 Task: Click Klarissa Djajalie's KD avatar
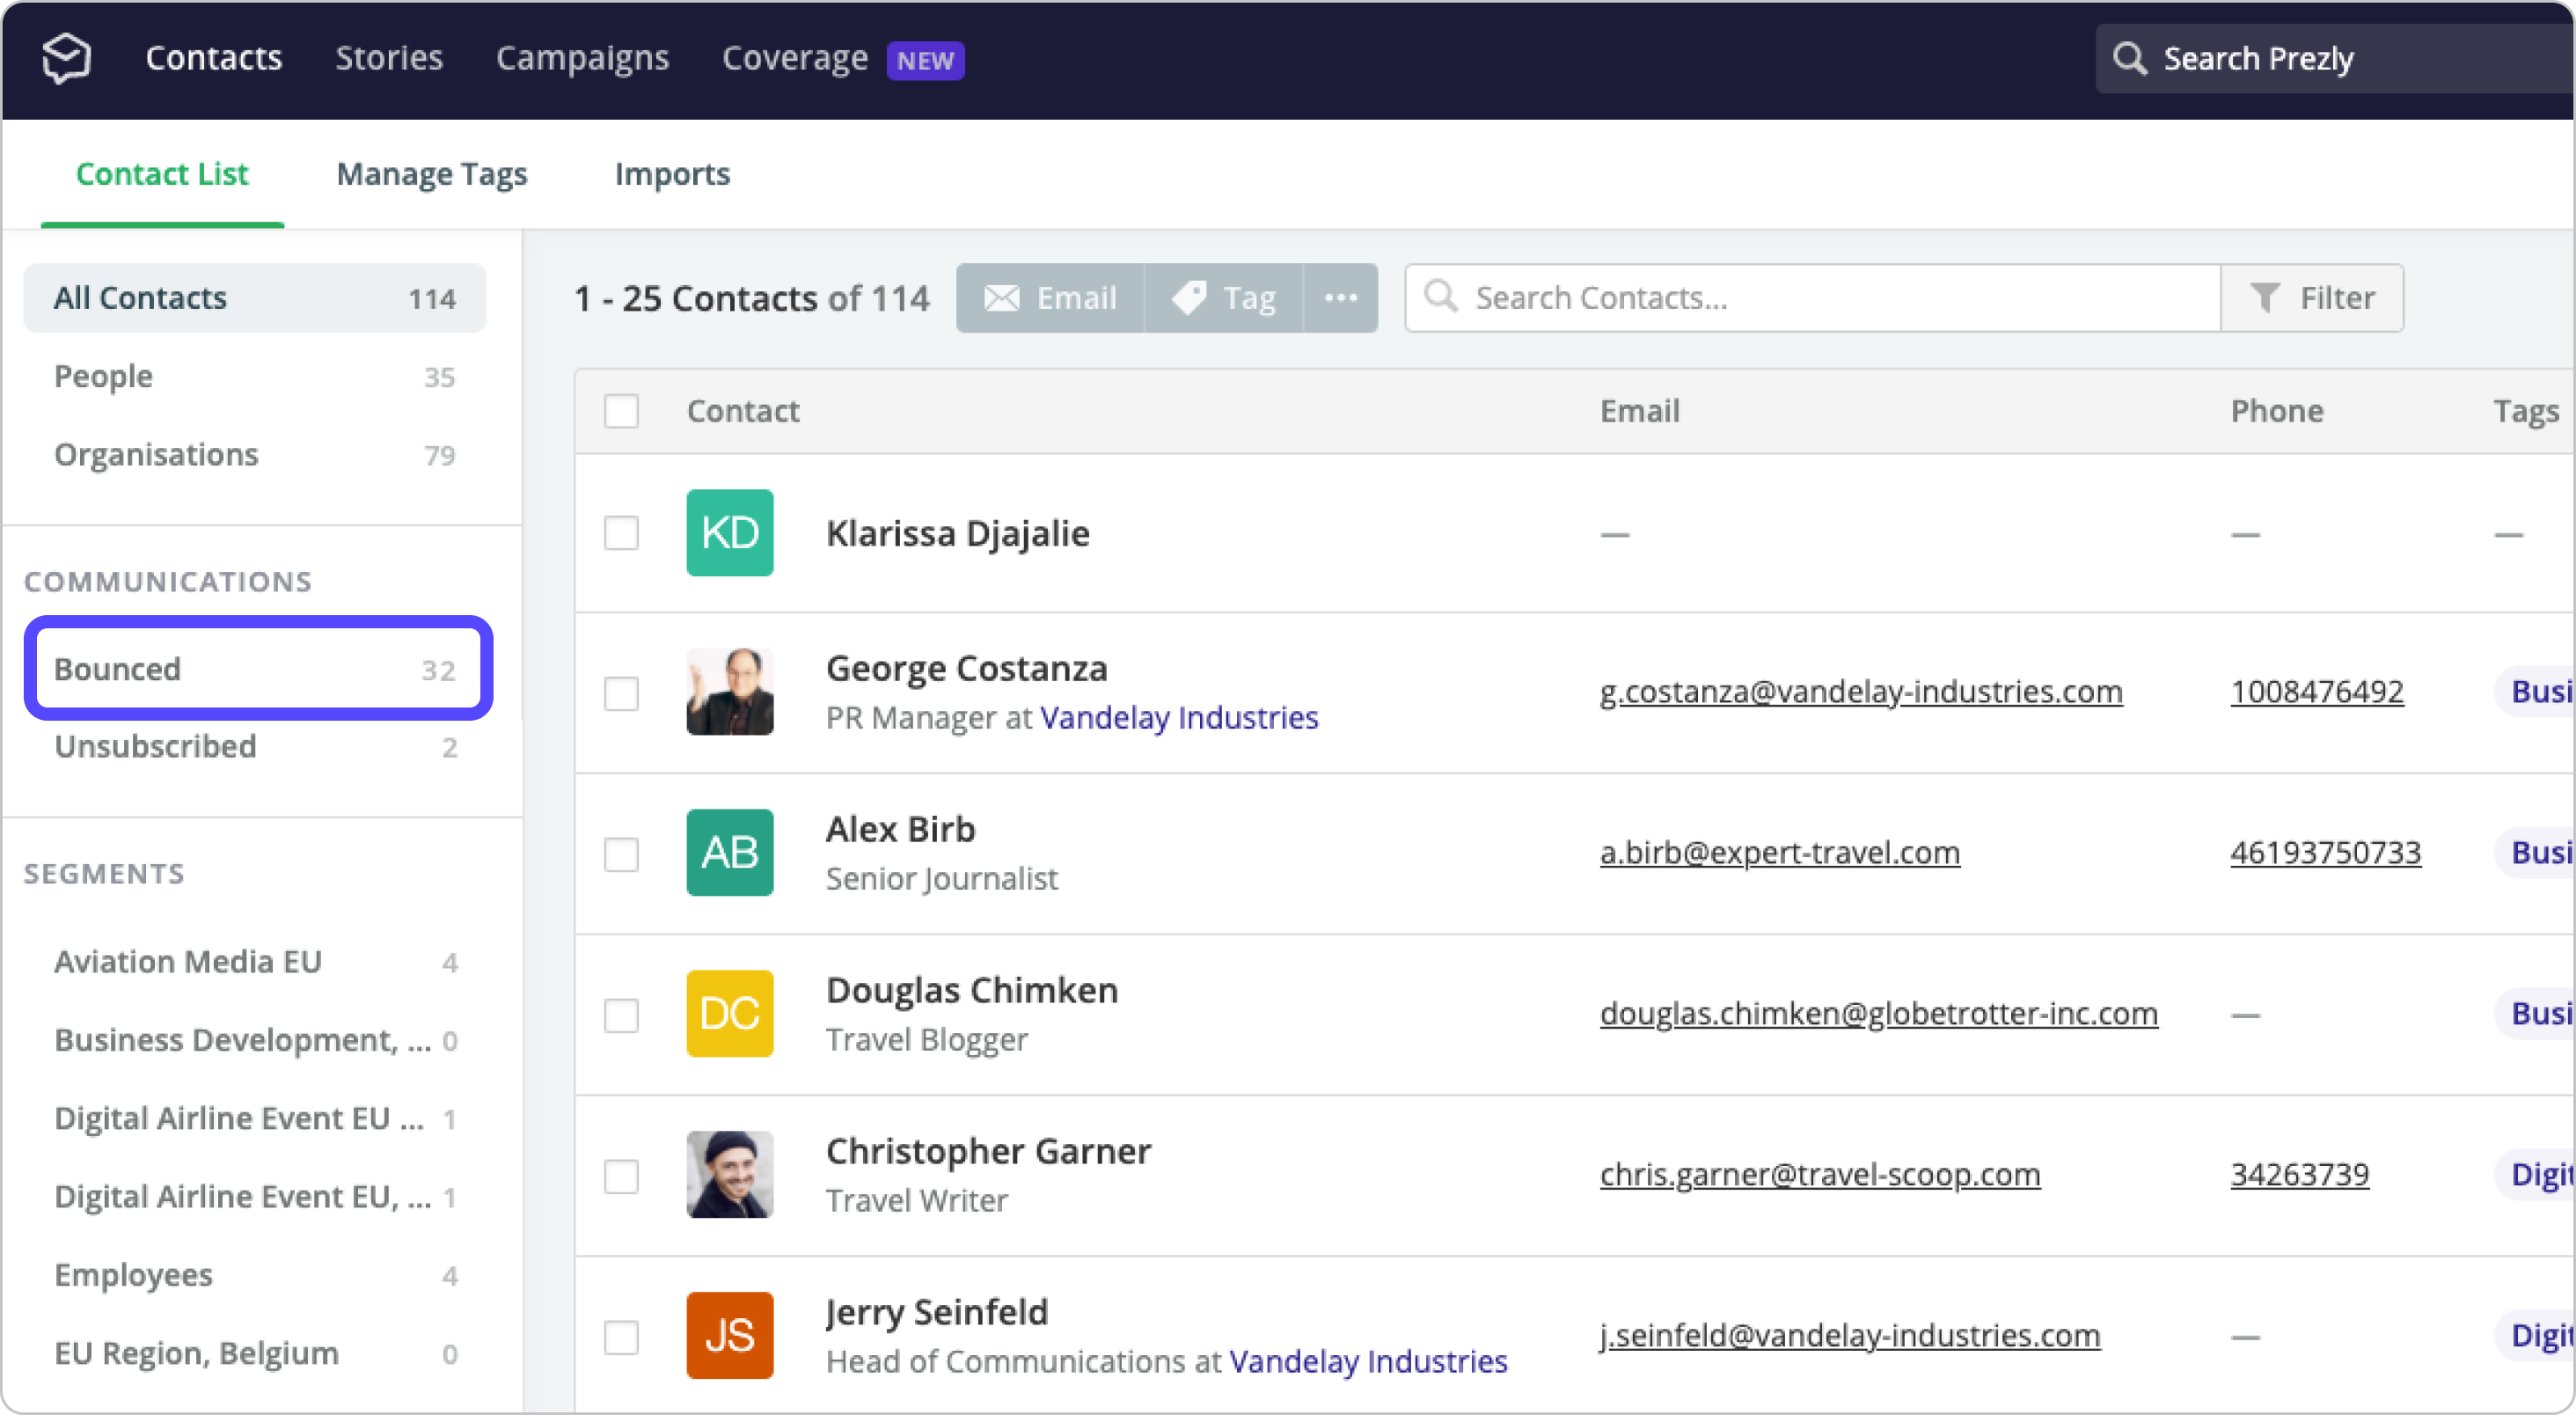(730, 533)
